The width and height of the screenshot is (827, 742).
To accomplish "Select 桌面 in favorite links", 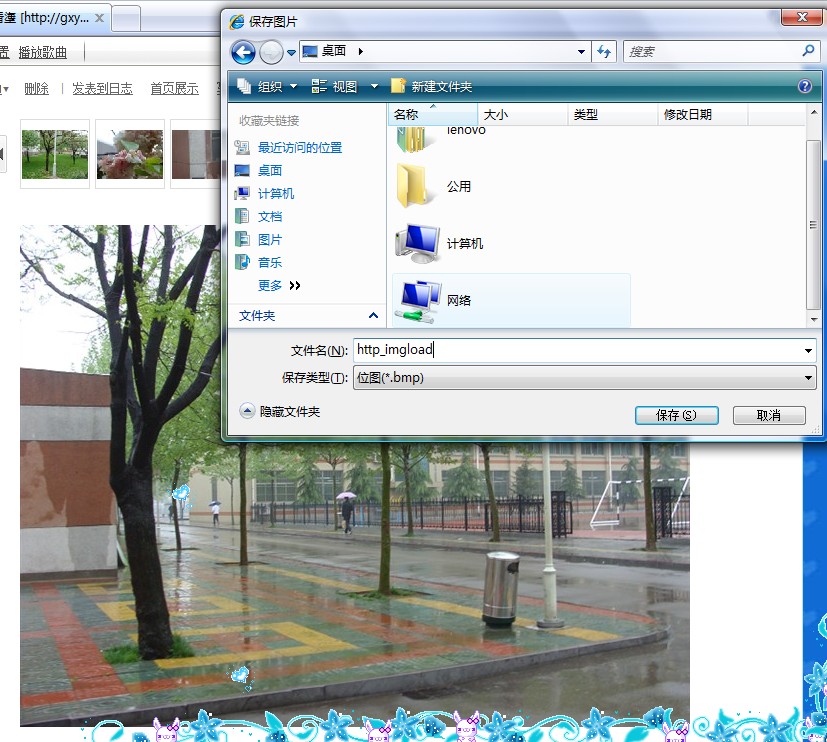I will (x=270, y=170).
